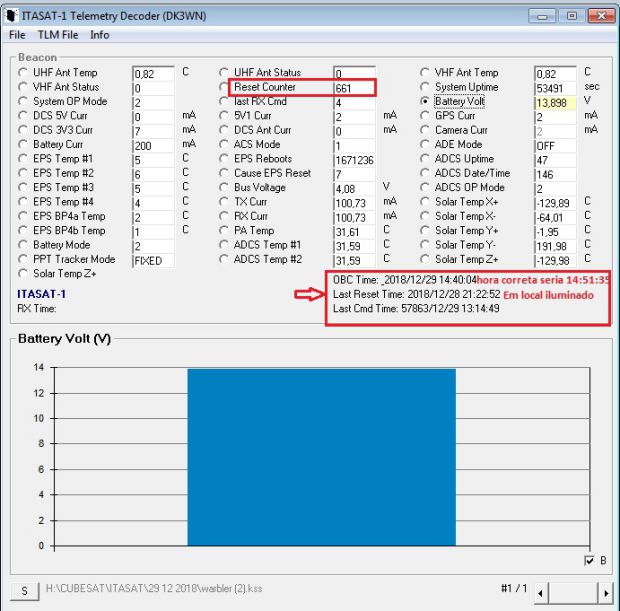Toggle the B checkbox under the chart
Screen dimensions: 620x611
point(588,561)
